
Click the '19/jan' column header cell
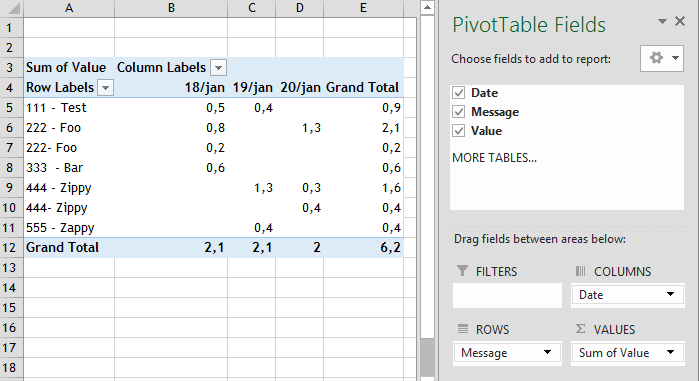(x=252, y=87)
